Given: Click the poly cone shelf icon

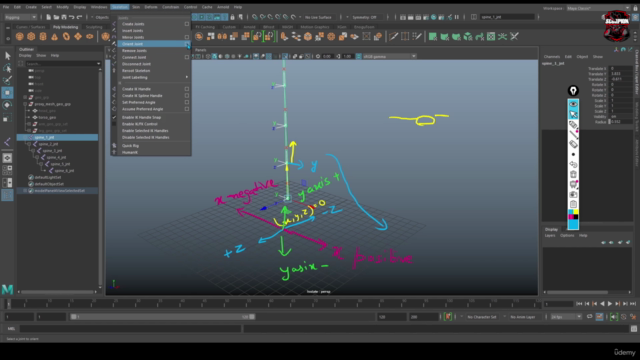Looking at the screenshot, I should [54, 36].
